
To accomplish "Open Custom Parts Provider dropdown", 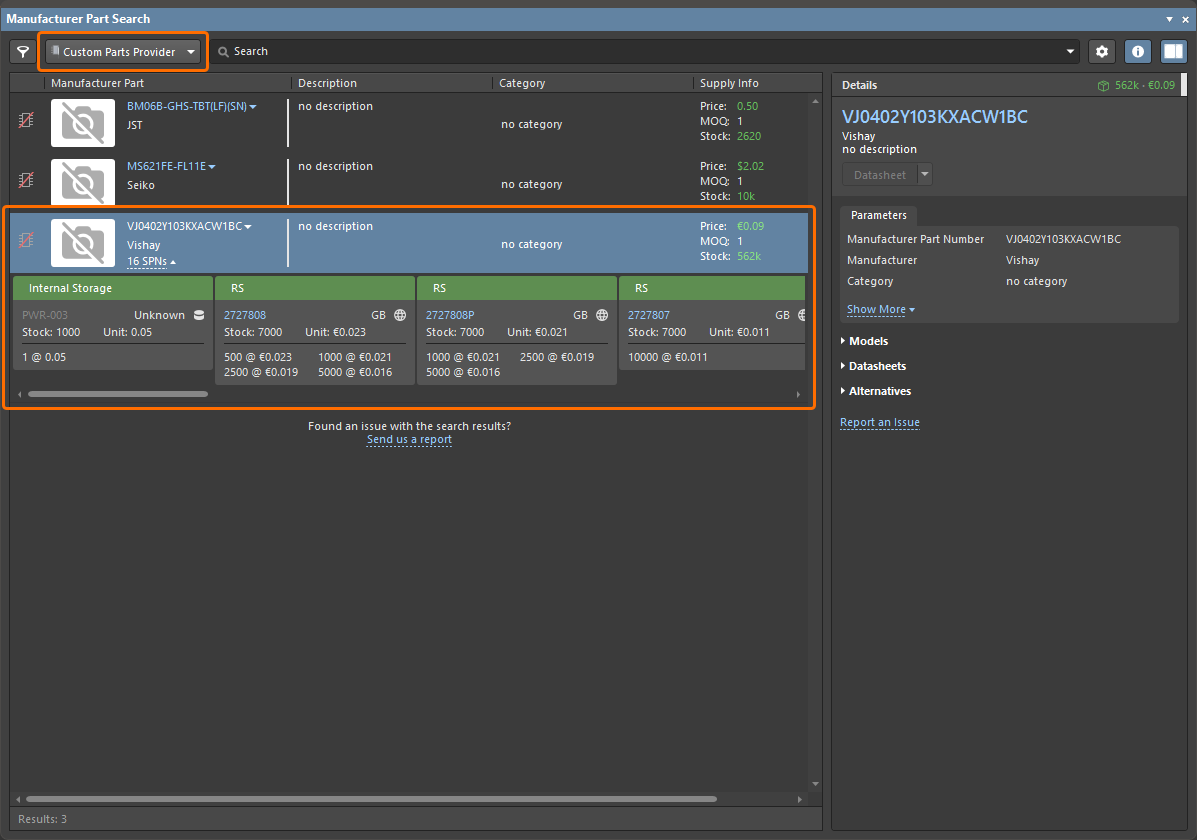I will (124, 52).
